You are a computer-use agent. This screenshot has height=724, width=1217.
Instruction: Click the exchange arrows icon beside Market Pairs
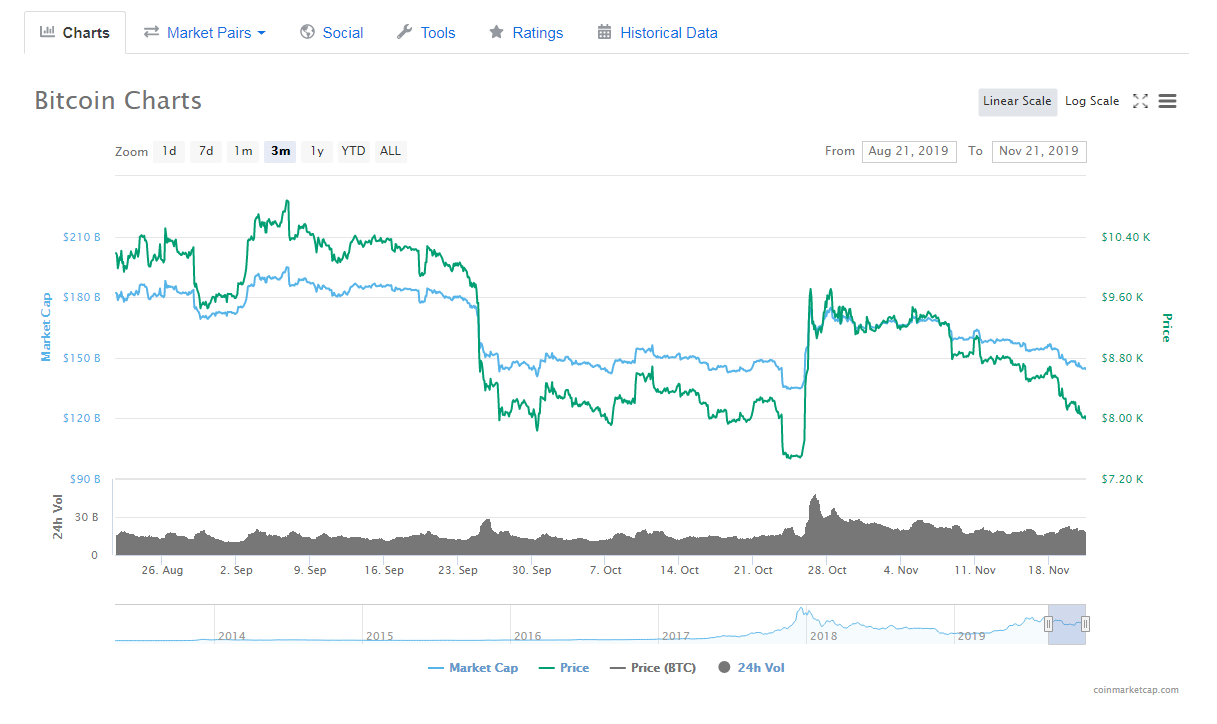(151, 32)
